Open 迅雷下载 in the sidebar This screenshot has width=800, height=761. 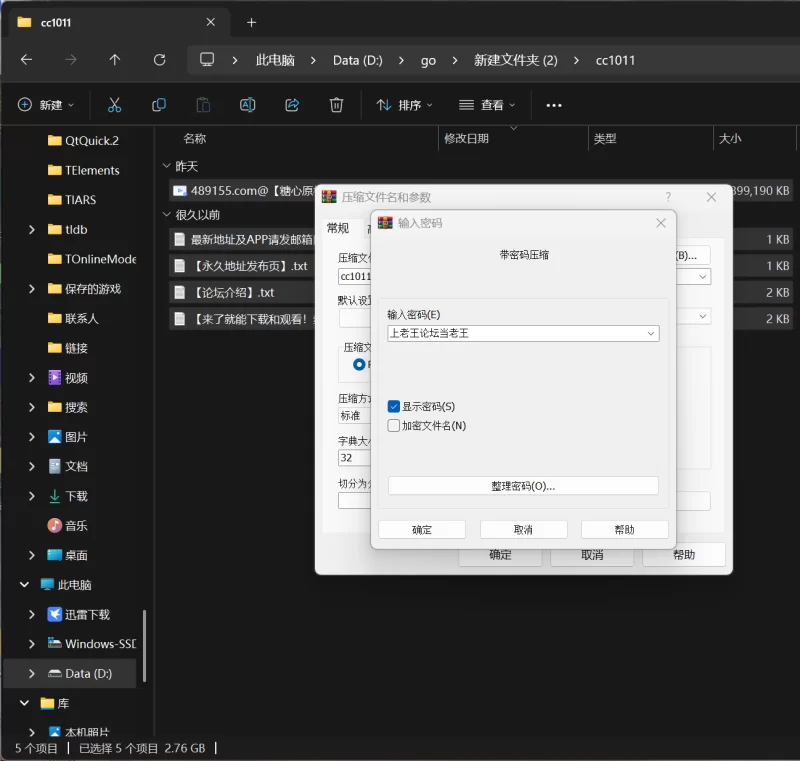coord(79,615)
